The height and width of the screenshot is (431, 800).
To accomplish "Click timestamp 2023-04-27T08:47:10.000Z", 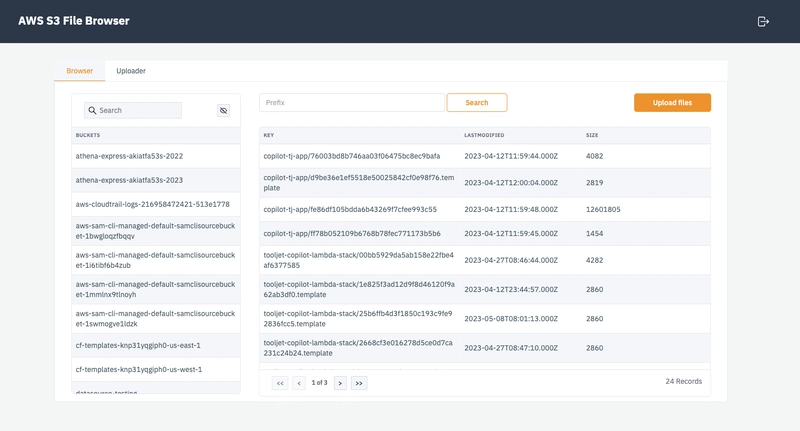I will 511,348.
